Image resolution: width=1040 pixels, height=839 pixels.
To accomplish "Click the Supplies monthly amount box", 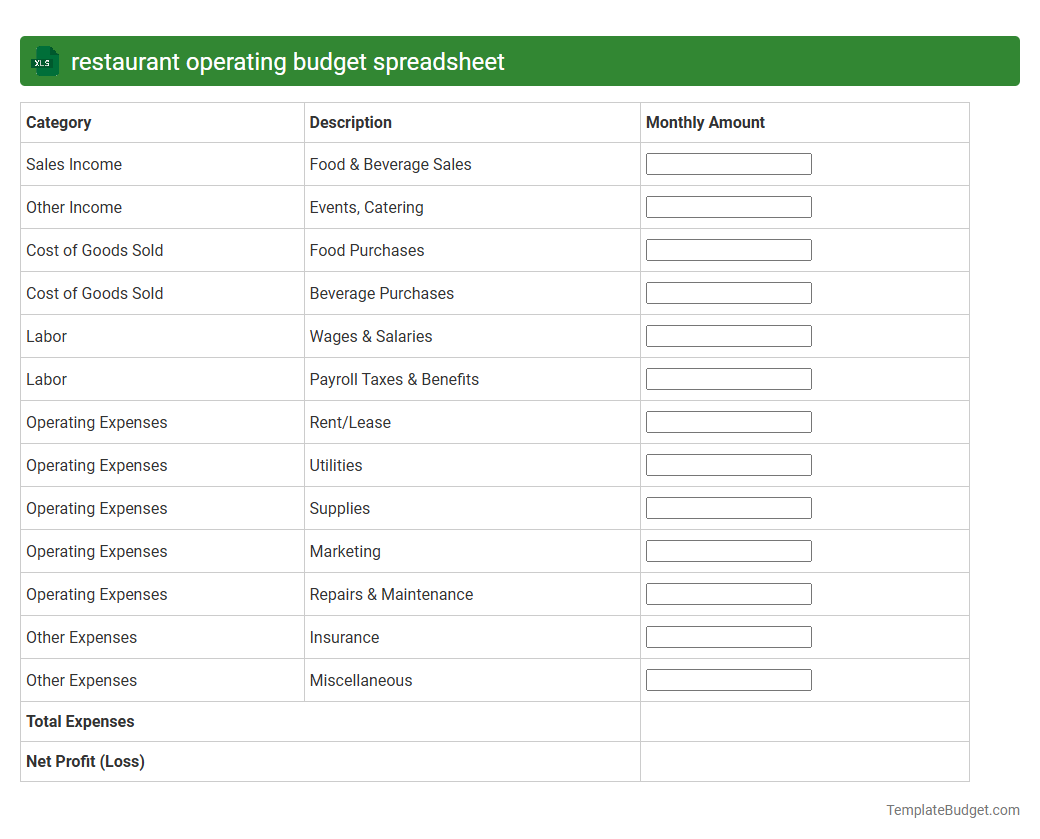I will [x=729, y=507].
